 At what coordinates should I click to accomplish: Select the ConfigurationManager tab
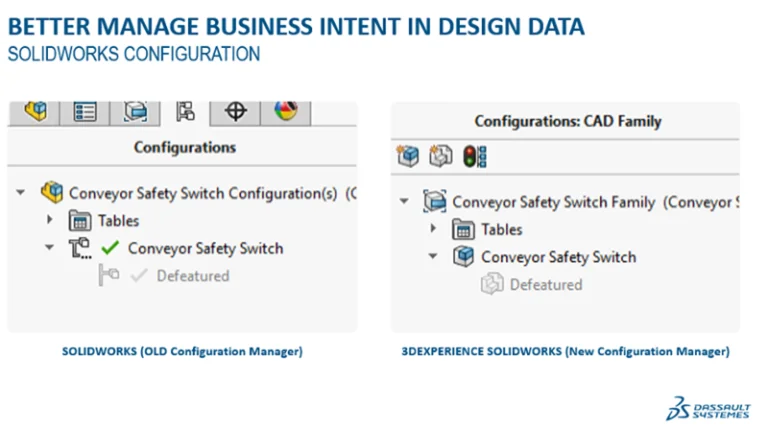[185, 111]
